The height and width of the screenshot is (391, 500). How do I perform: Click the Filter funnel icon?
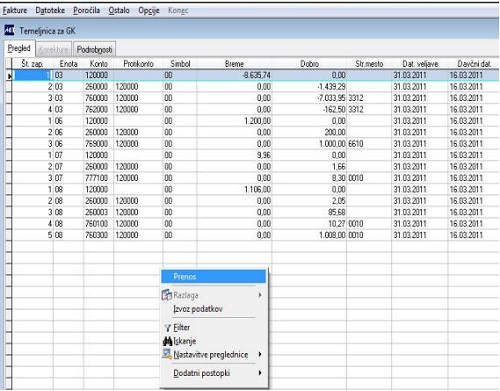pyautogui.click(x=168, y=328)
